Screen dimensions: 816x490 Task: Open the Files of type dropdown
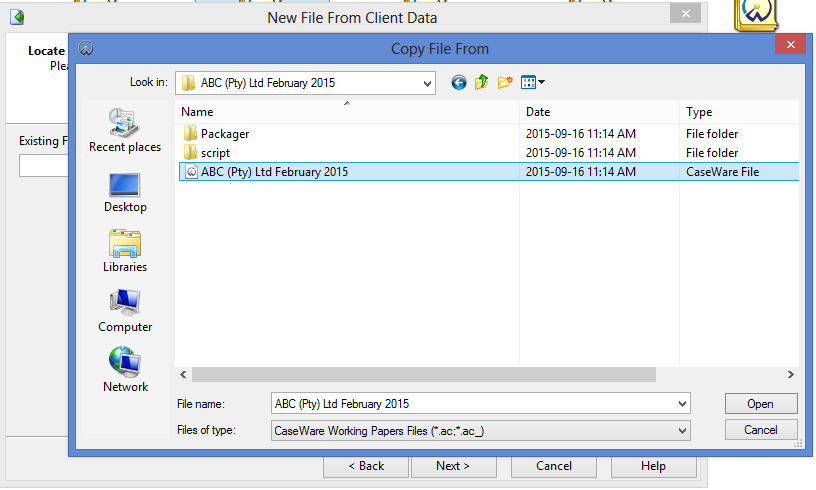[x=683, y=430]
